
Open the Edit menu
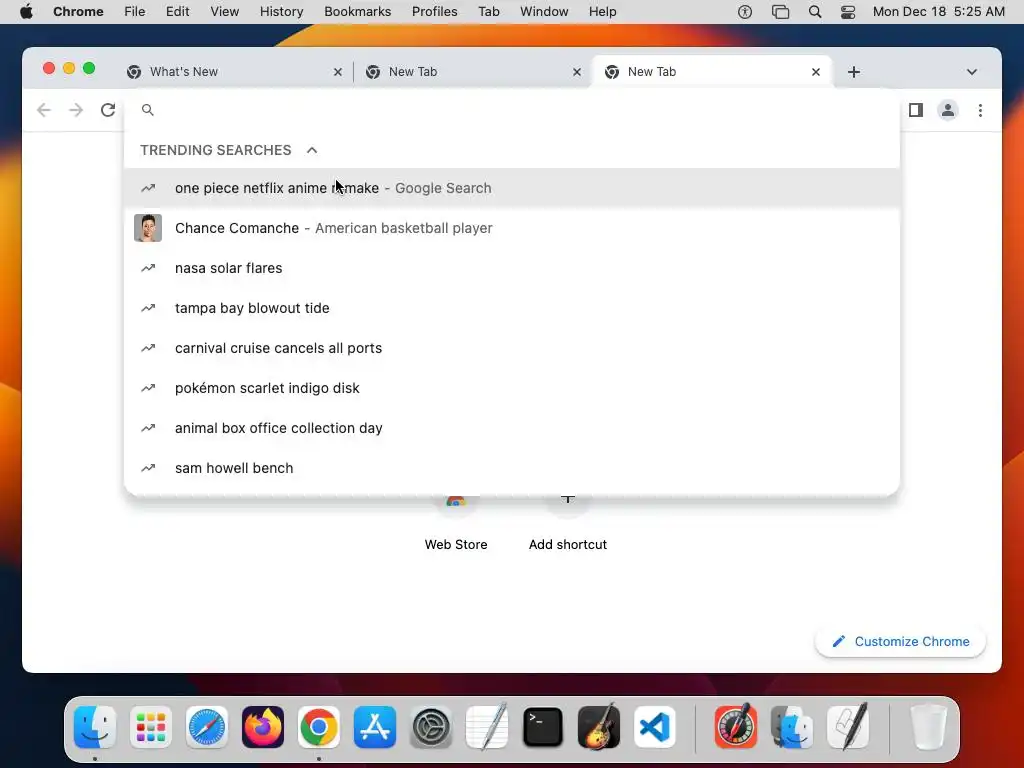[177, 12]
